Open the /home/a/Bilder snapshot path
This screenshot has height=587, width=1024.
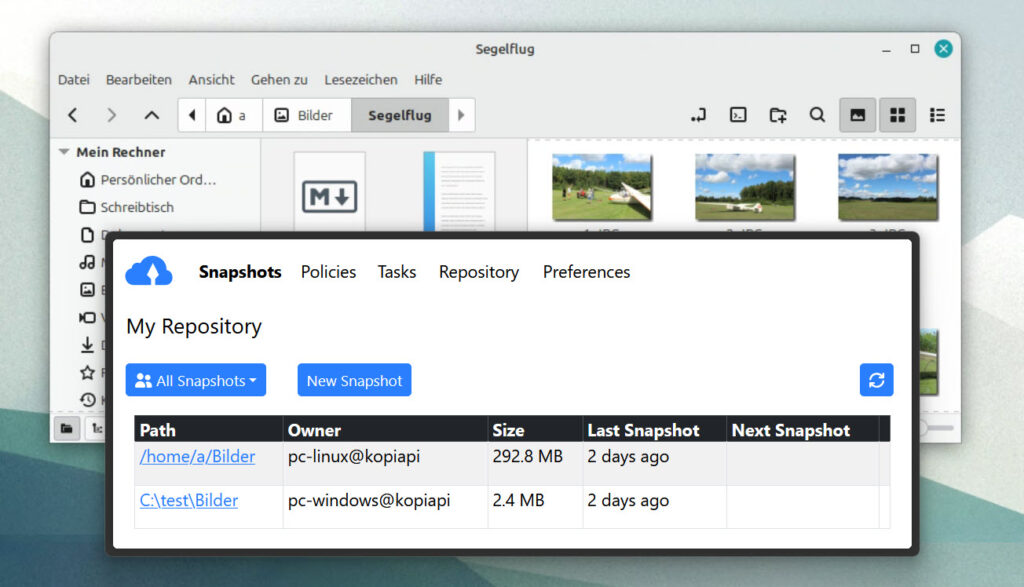click(197, 457)
